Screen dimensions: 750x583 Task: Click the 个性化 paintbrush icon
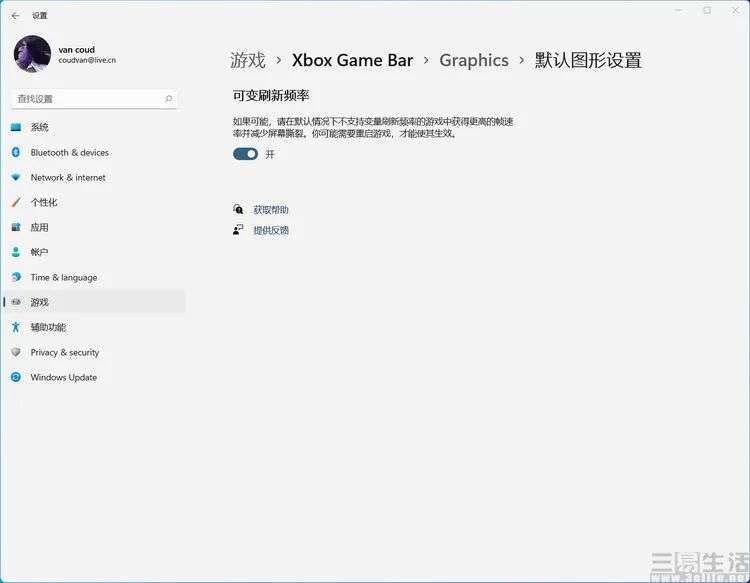pyautogui.click(x=16, y=202)
